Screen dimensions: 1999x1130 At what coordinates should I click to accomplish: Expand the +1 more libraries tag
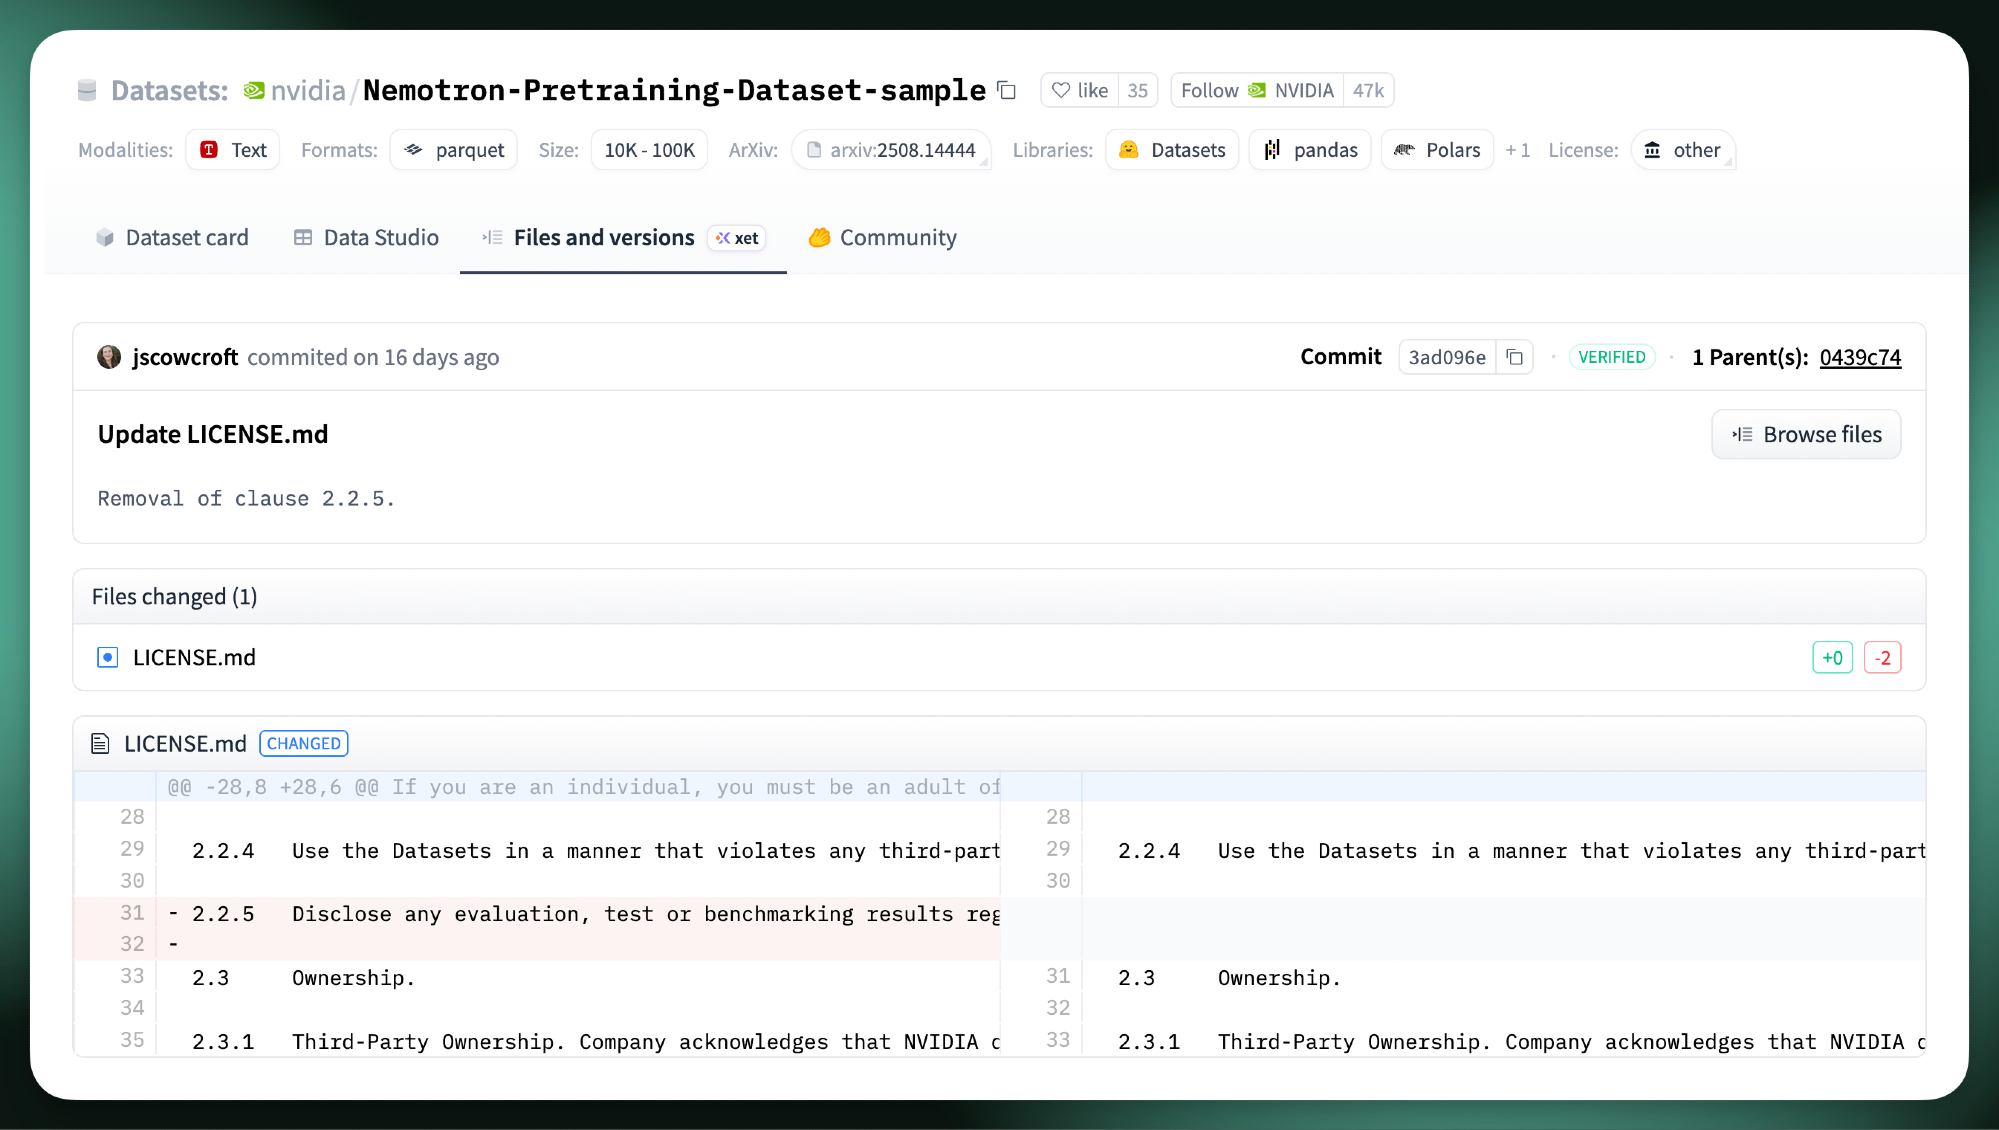[1517, 150]
